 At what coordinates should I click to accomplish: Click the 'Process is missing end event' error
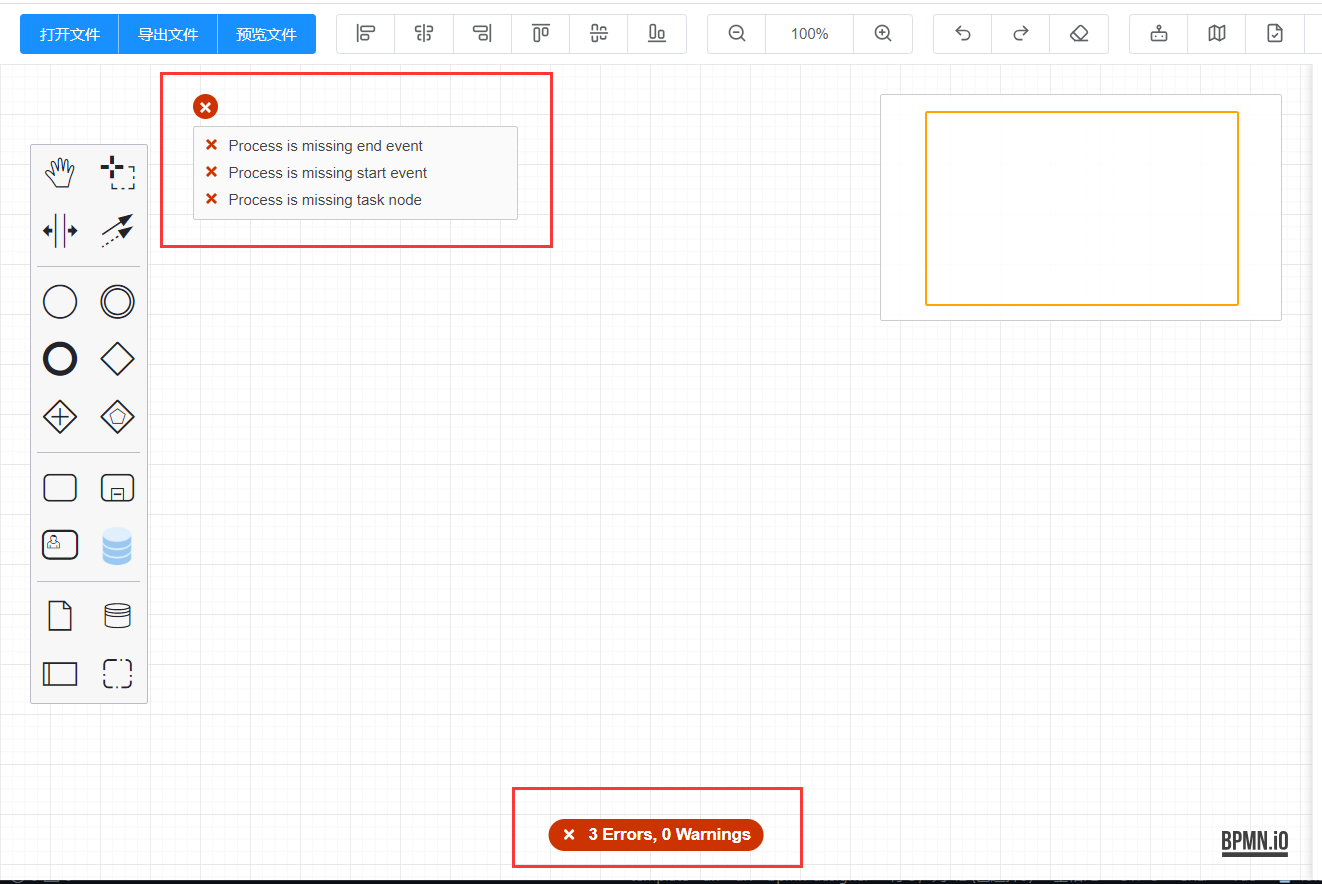[325, 145]
